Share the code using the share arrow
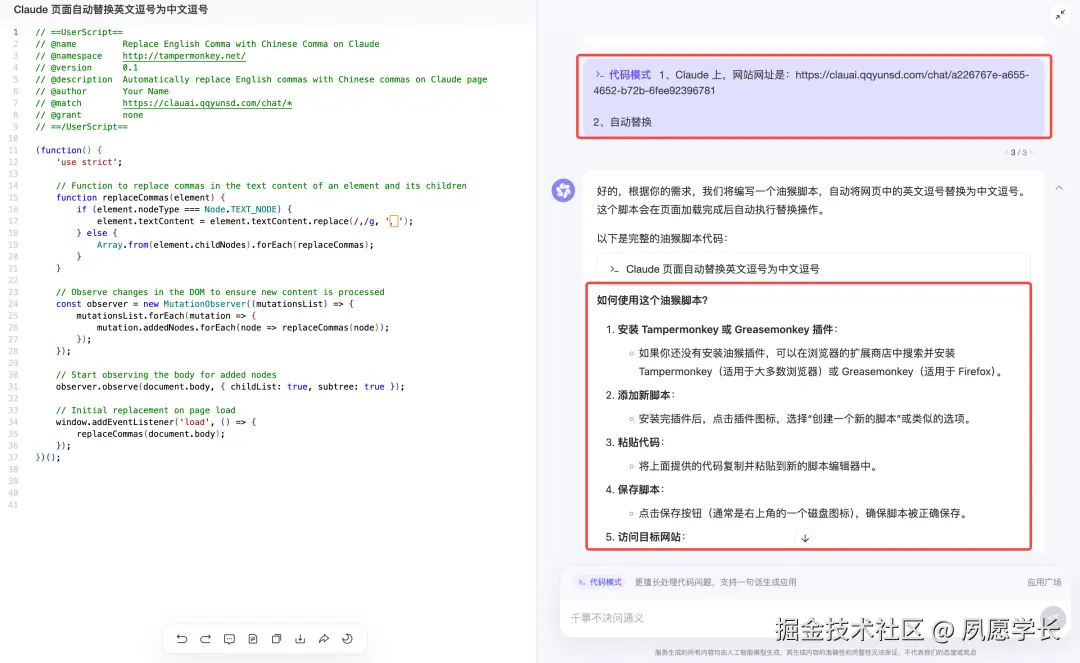 click(x=324, y=639)
